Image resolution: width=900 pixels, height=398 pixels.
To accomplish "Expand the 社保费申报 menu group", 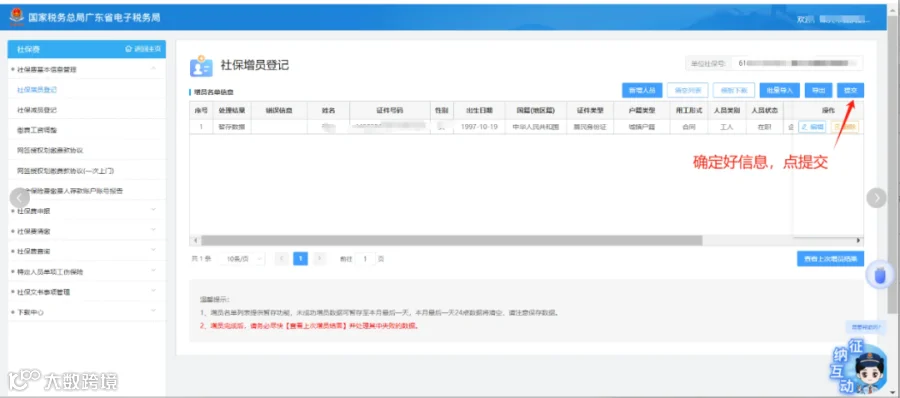I will tap(153, 210).
